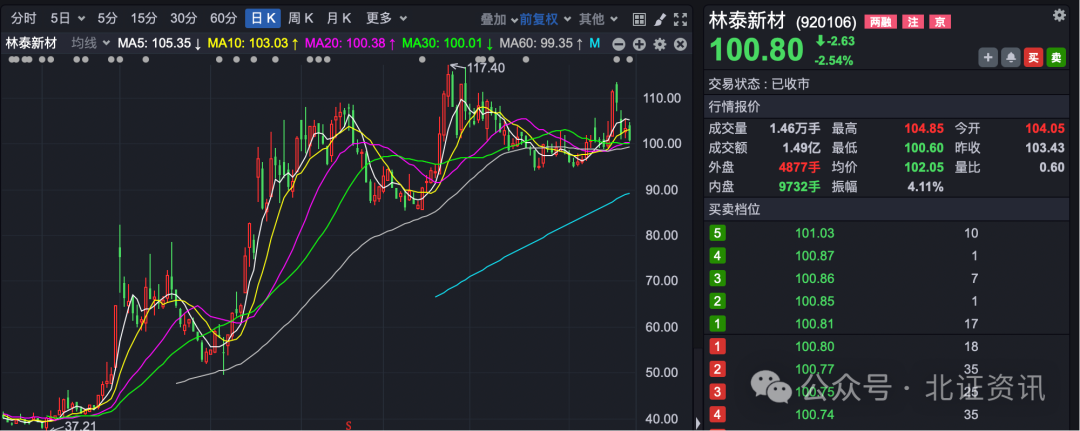Click the 今开 value 104.05
1080x431 pixels.
(1046, 128)
